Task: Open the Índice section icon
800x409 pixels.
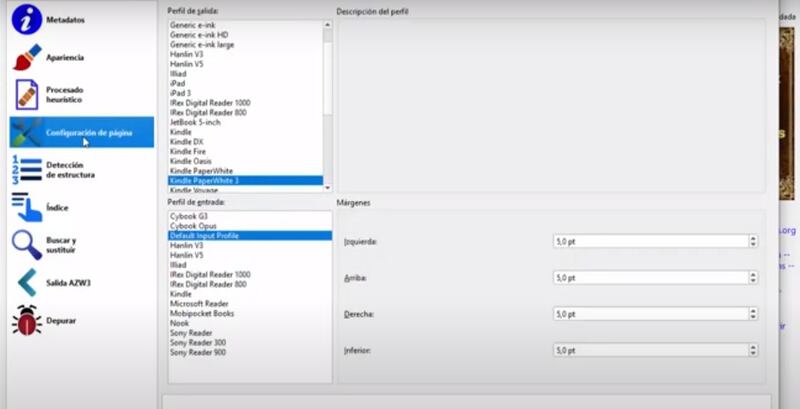Action: (26, 207)
